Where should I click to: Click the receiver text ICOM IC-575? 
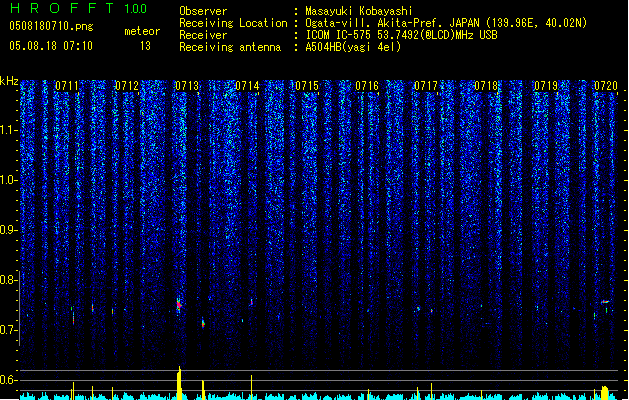pos(338,35)
